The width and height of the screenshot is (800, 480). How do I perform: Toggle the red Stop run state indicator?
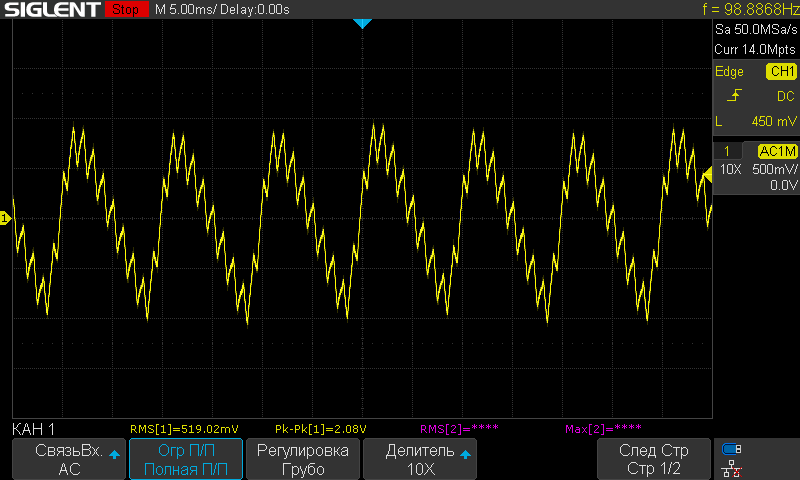(124, 10)
